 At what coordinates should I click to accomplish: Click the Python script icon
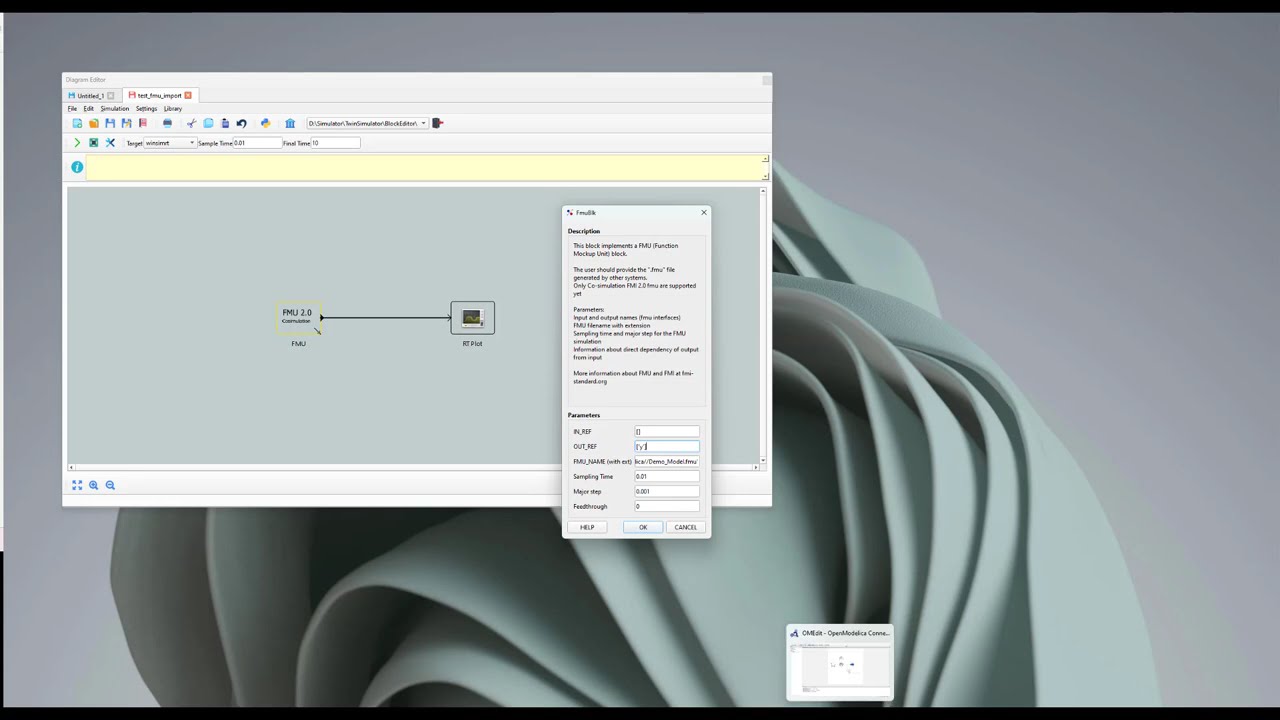click(x=265, y=123)
